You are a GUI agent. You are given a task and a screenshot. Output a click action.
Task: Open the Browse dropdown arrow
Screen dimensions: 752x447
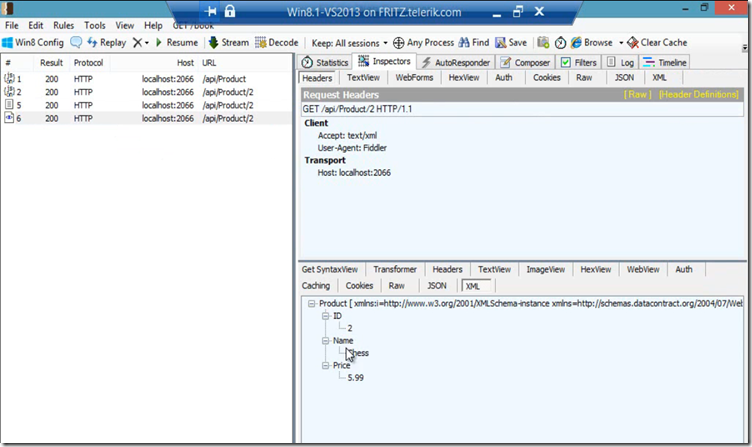coord(621,43)
